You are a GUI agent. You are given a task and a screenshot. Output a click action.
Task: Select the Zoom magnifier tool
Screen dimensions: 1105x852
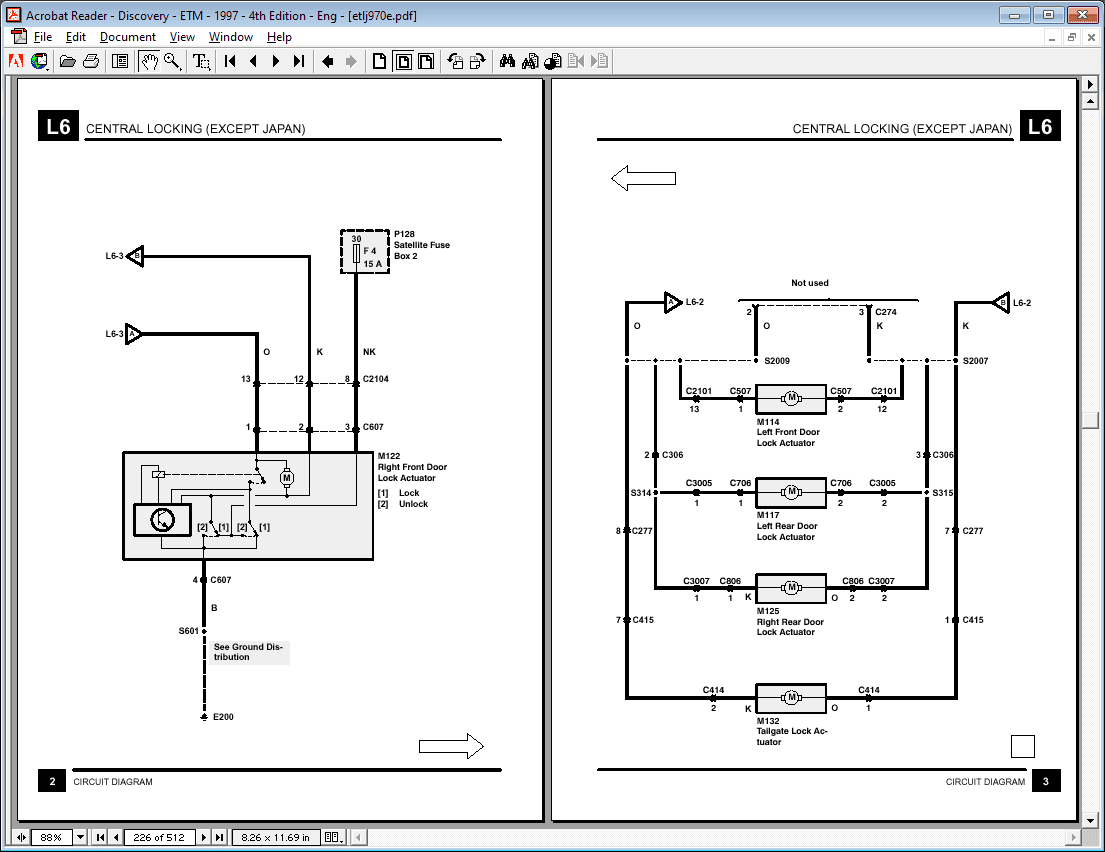[x=173, y=61]
